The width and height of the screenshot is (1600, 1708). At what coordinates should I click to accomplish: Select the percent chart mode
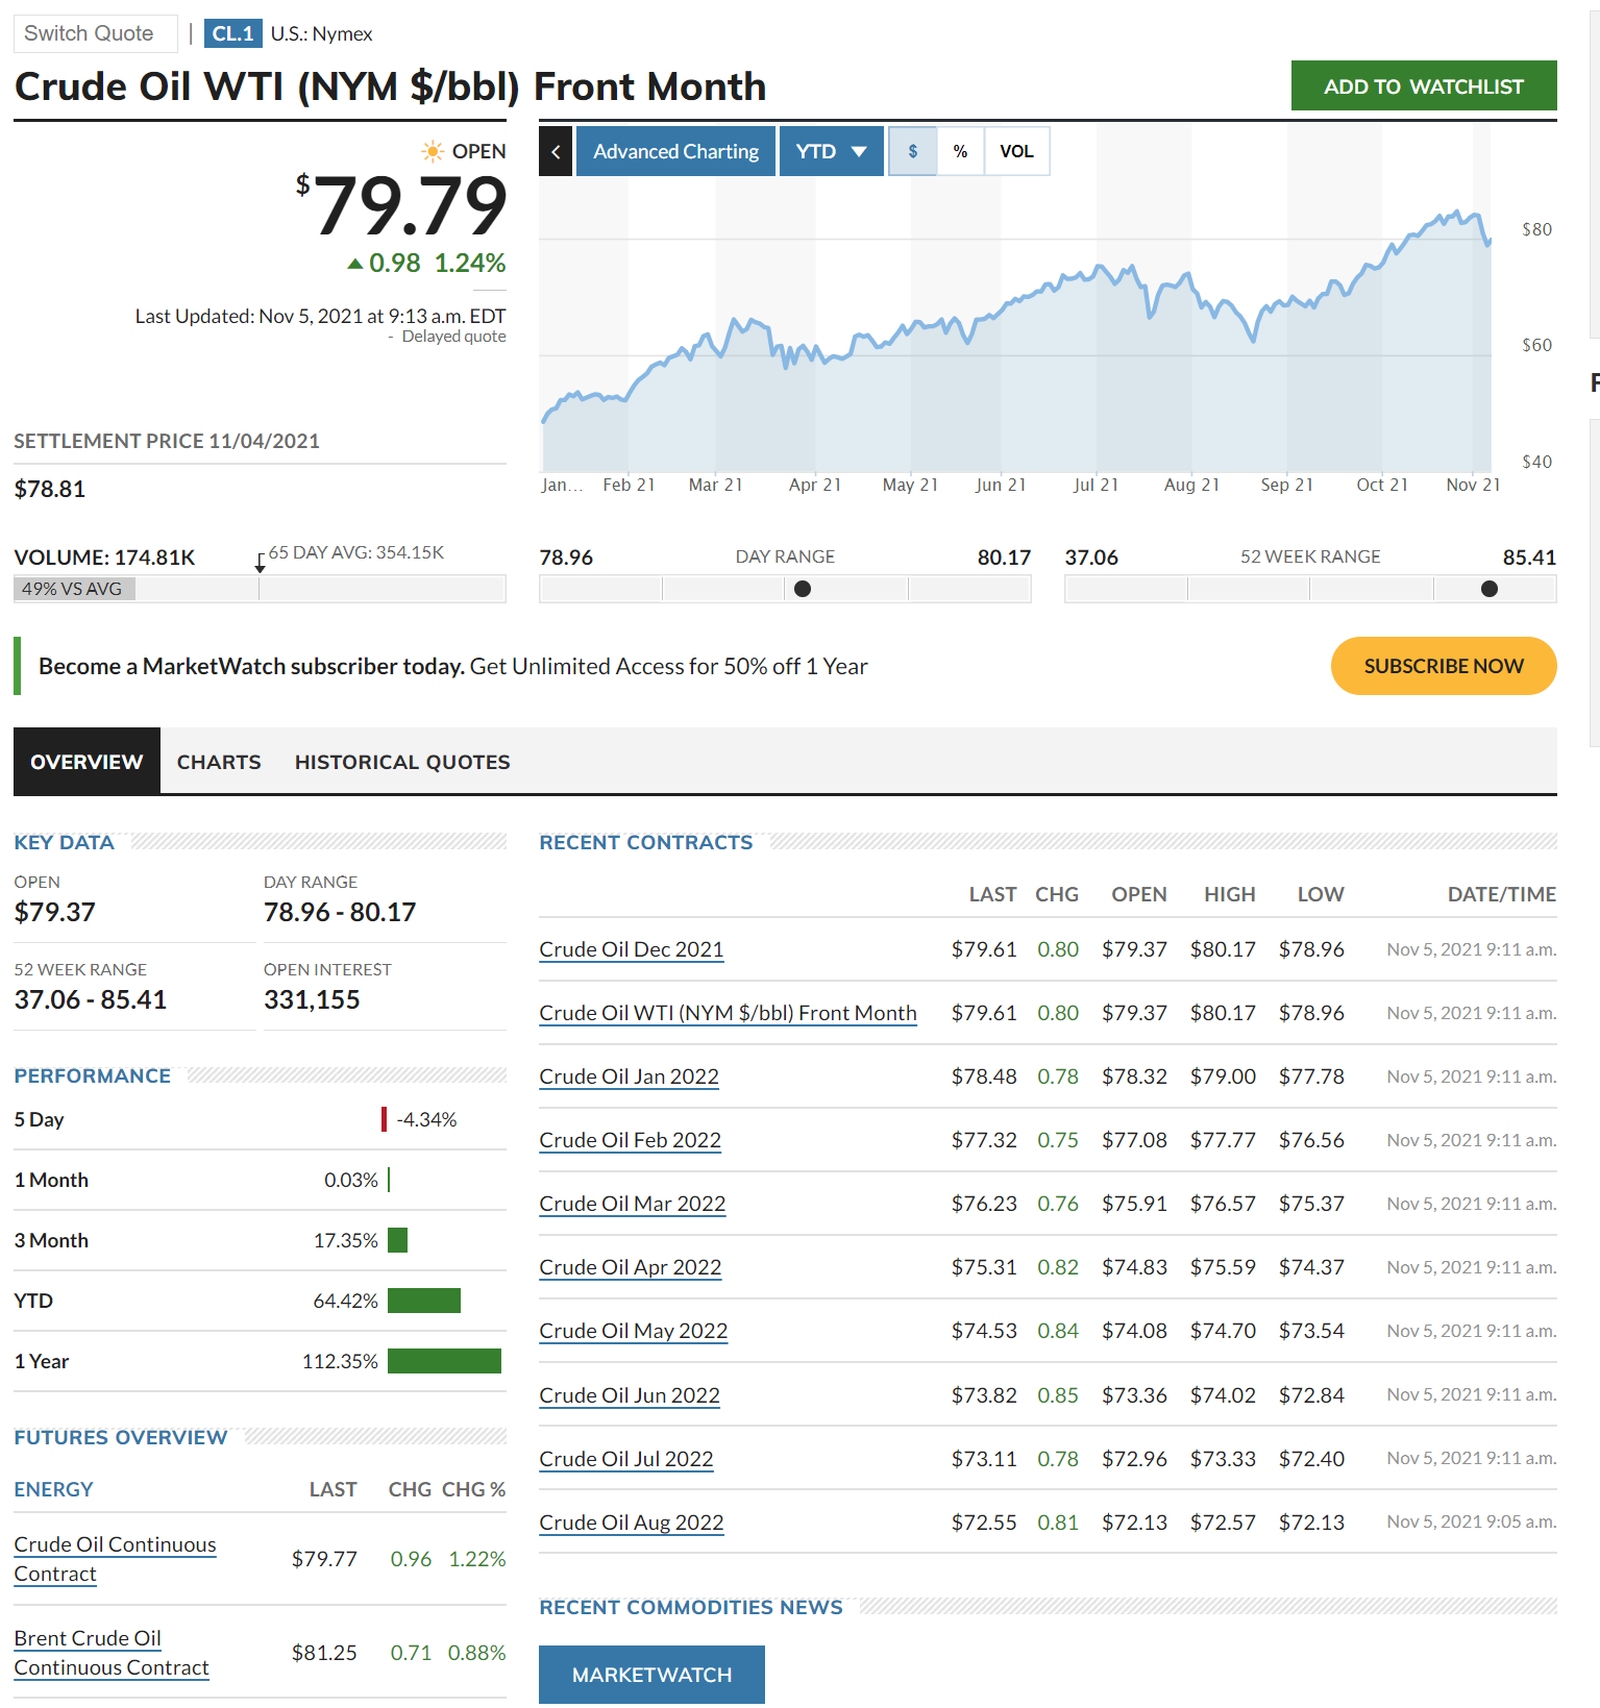960,151
